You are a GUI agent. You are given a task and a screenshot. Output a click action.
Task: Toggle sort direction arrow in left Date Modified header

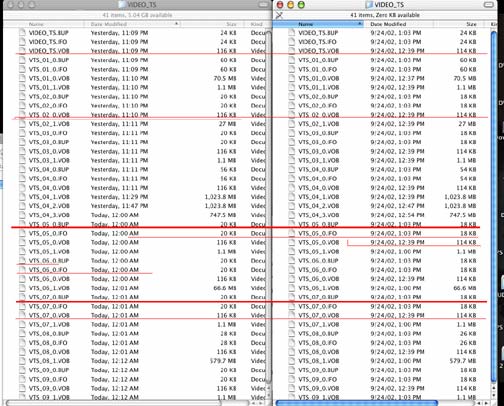tap(176, 24)
